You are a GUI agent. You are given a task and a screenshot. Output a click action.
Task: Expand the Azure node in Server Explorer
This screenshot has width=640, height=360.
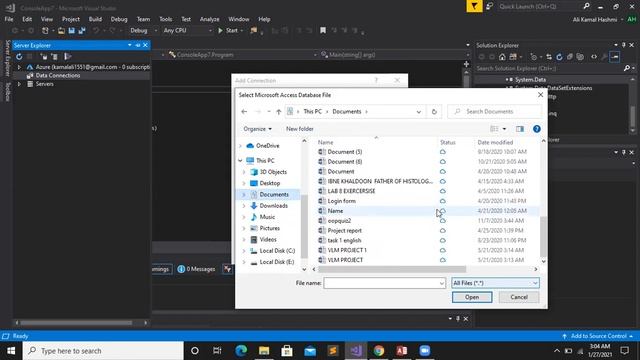[x=19, y=67]
